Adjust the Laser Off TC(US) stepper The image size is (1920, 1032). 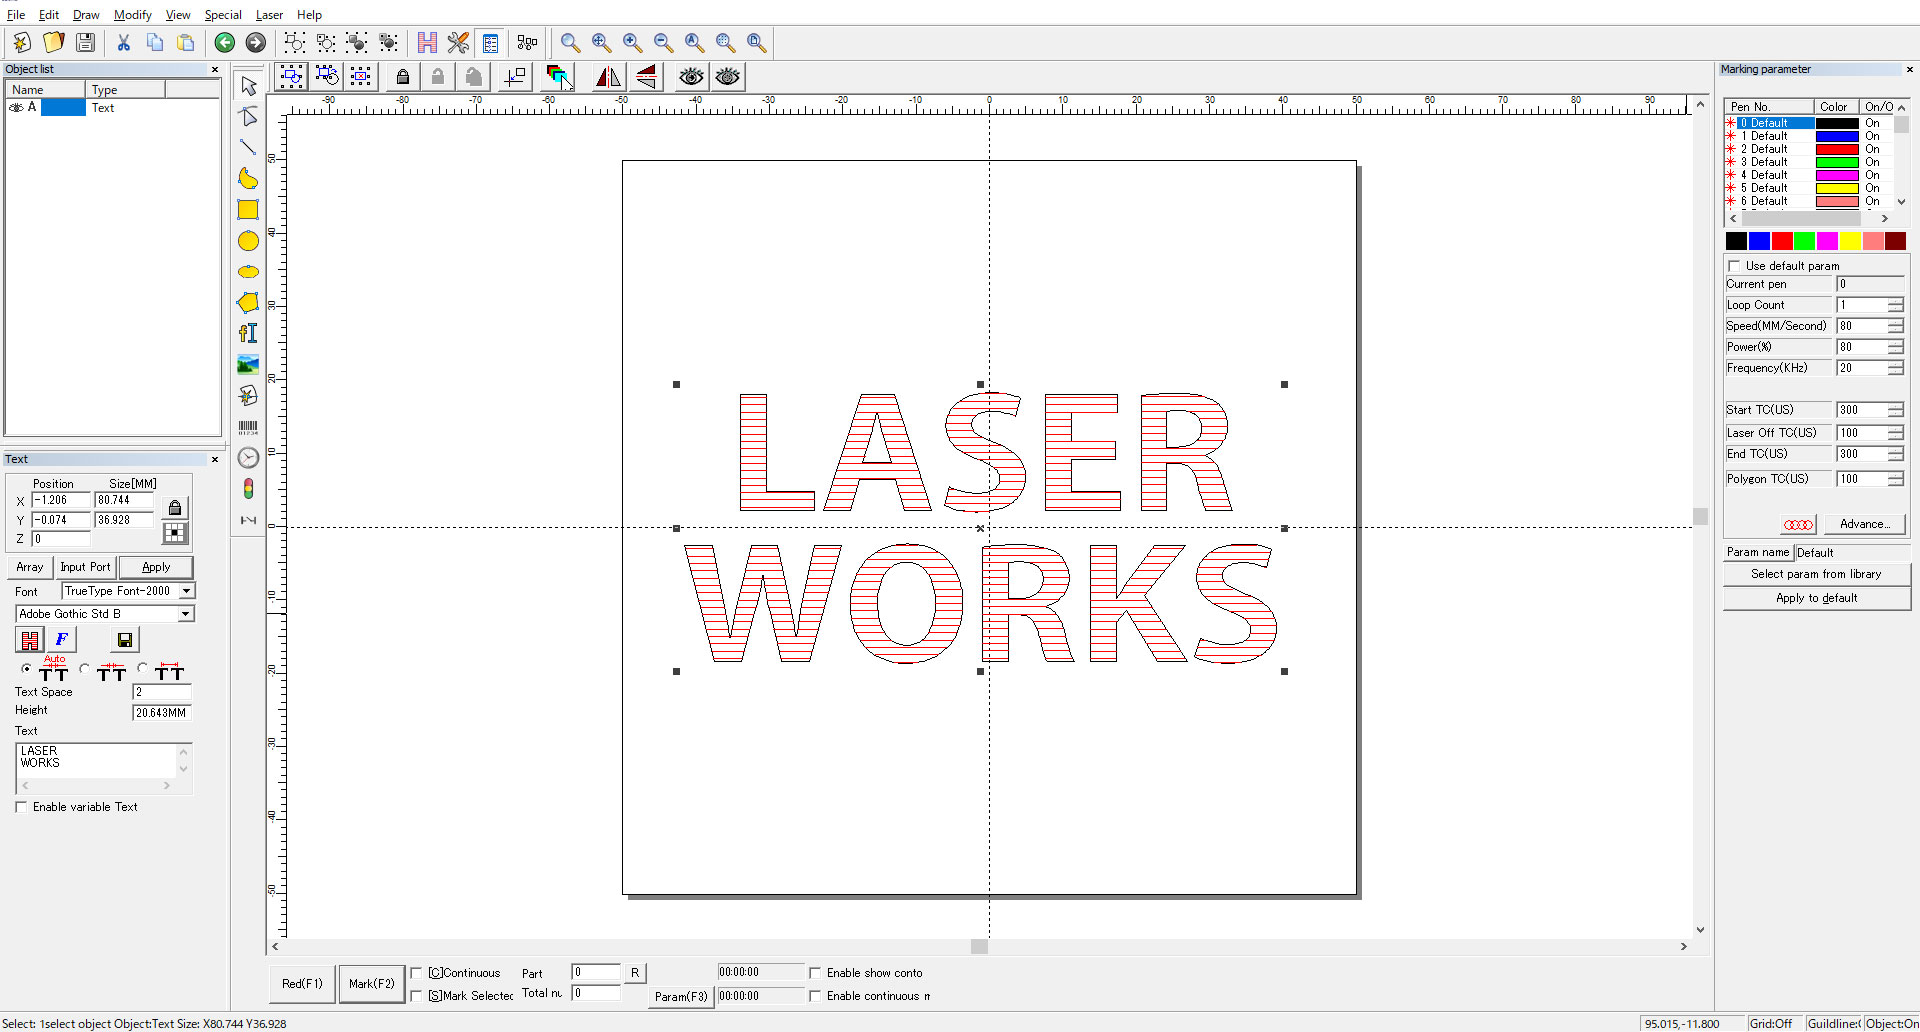(x=1895, y=433)
